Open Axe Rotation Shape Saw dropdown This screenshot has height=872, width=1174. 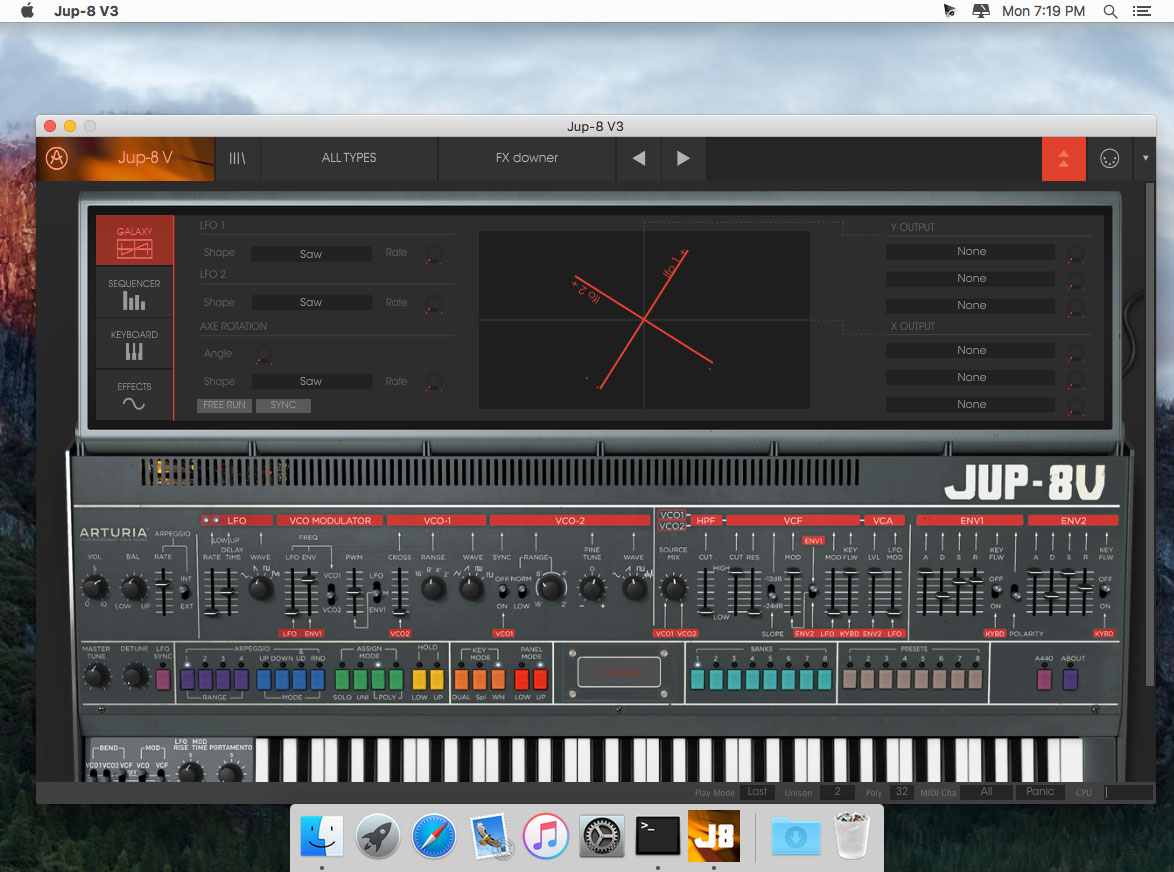[x=311, y=381]
